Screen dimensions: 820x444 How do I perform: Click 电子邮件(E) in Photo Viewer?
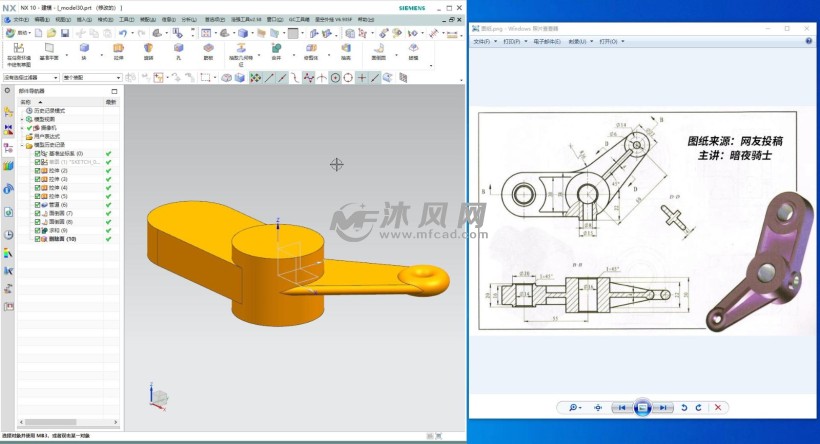tap(547, 41)
